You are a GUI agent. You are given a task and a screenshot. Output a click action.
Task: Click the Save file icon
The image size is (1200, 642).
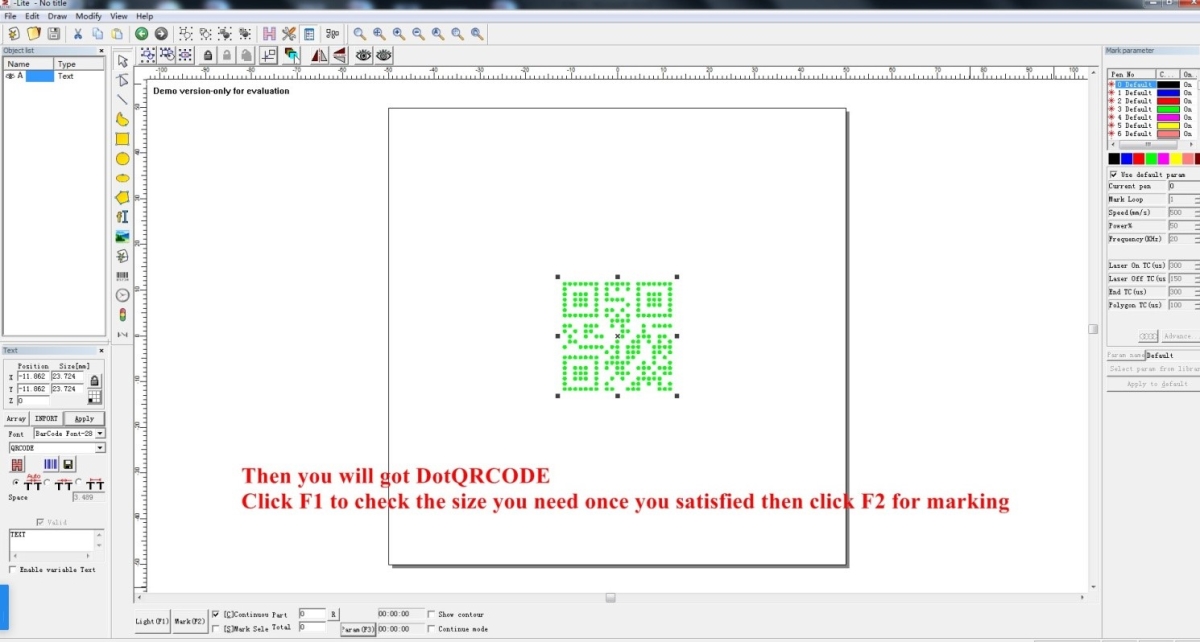[x=53, y=34]
